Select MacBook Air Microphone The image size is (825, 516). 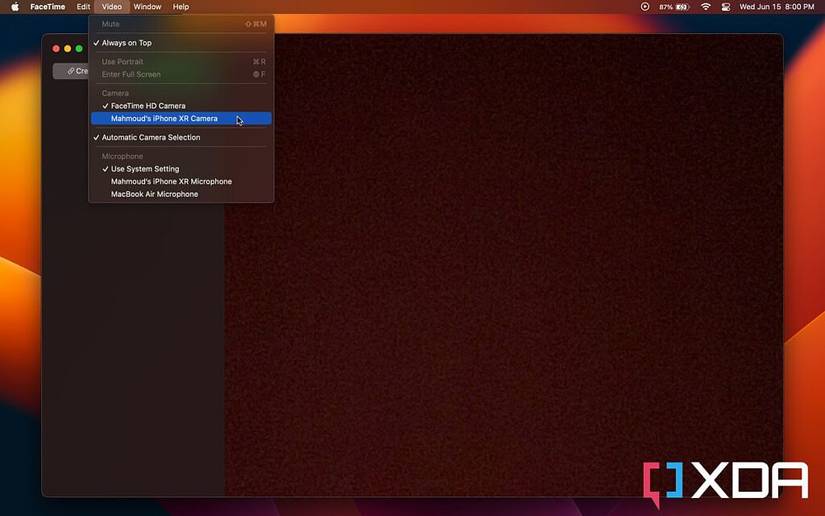coord(181,194)
